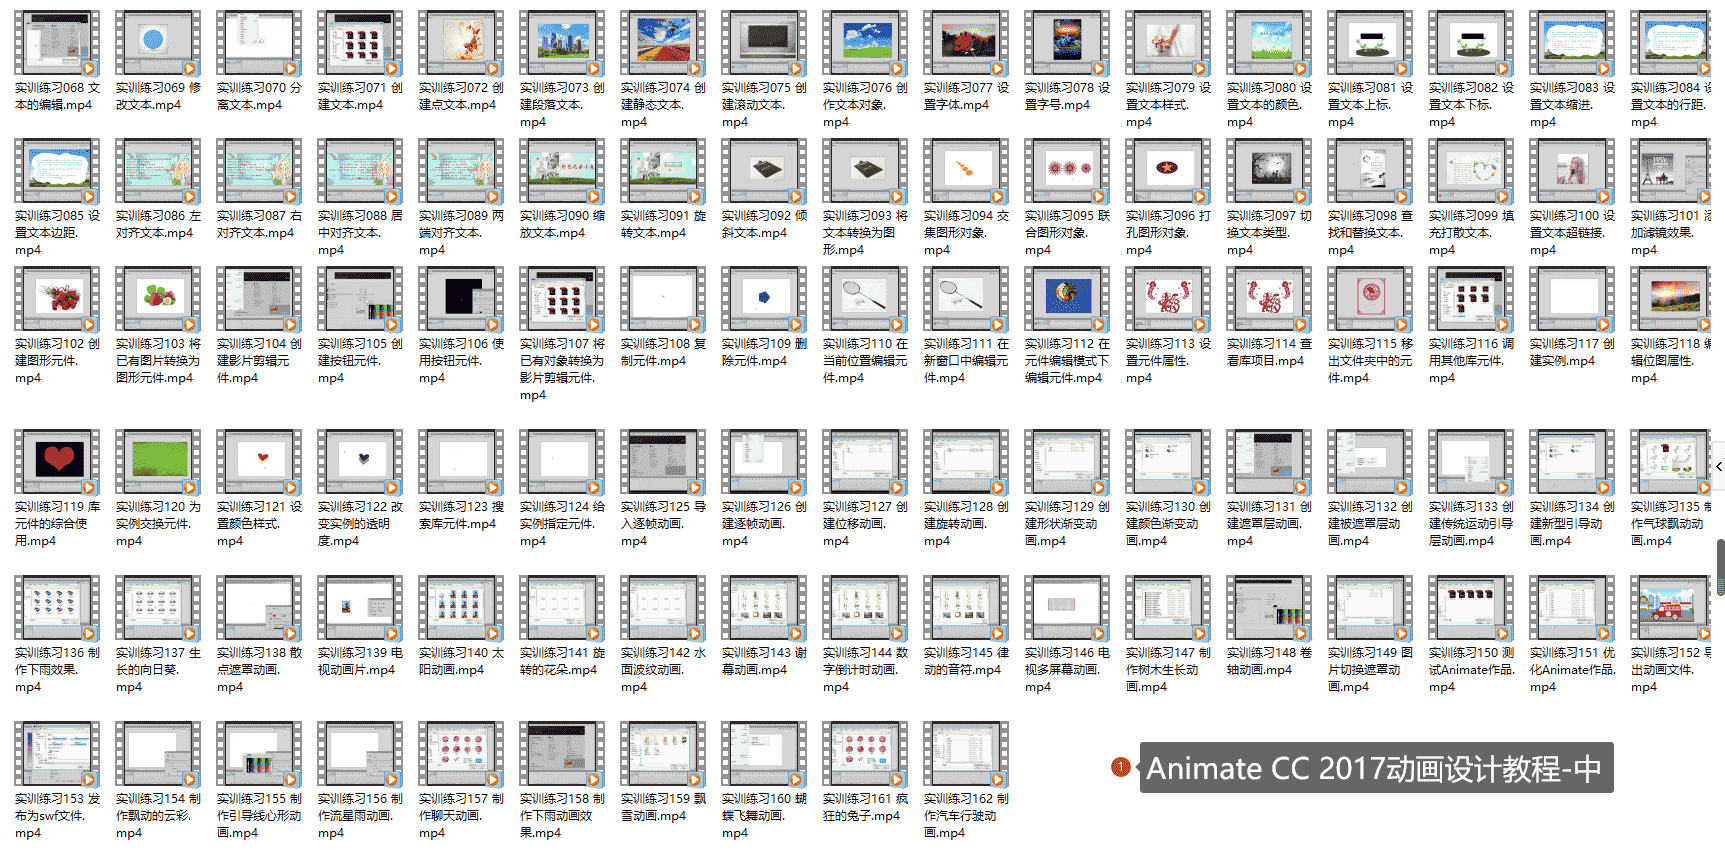Select the 实训练习097 切换文本类型 video icon
Viewport: 1725px width, 867px height.
pyautogui.click(x=1269, y=172)
